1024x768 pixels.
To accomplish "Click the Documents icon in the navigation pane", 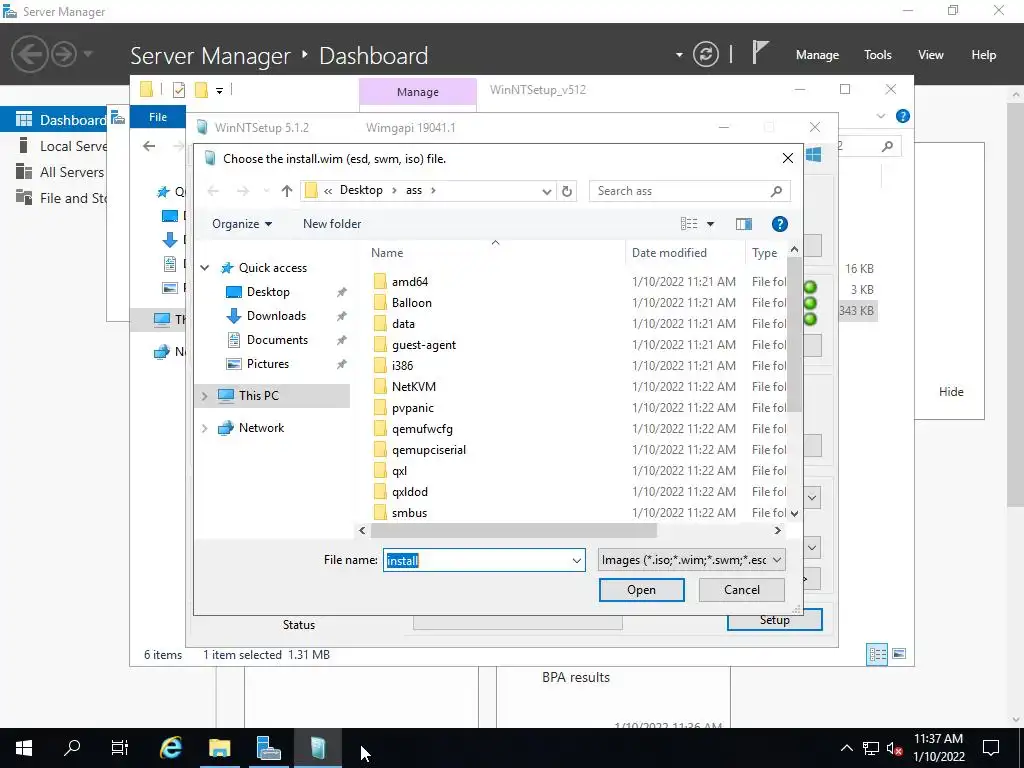I will (233, 340).
